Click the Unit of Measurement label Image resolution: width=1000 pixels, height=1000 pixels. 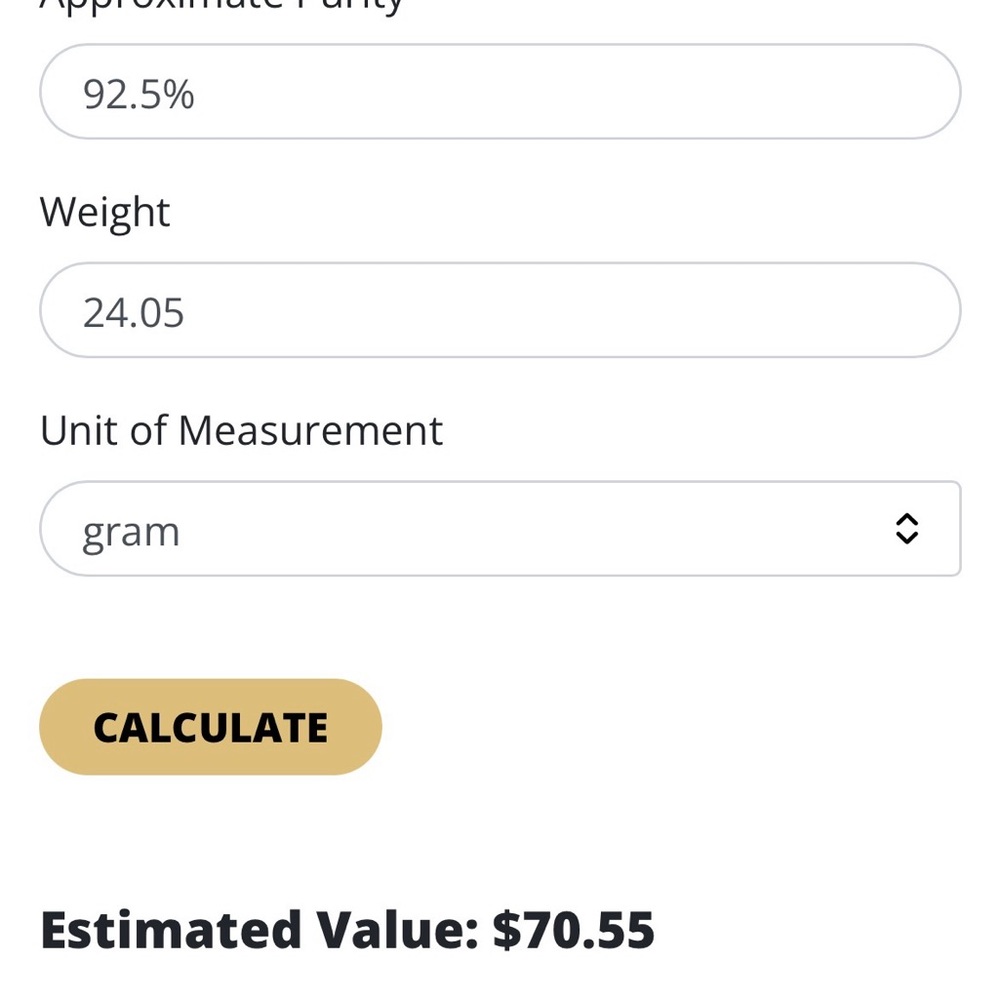[241, 431]
